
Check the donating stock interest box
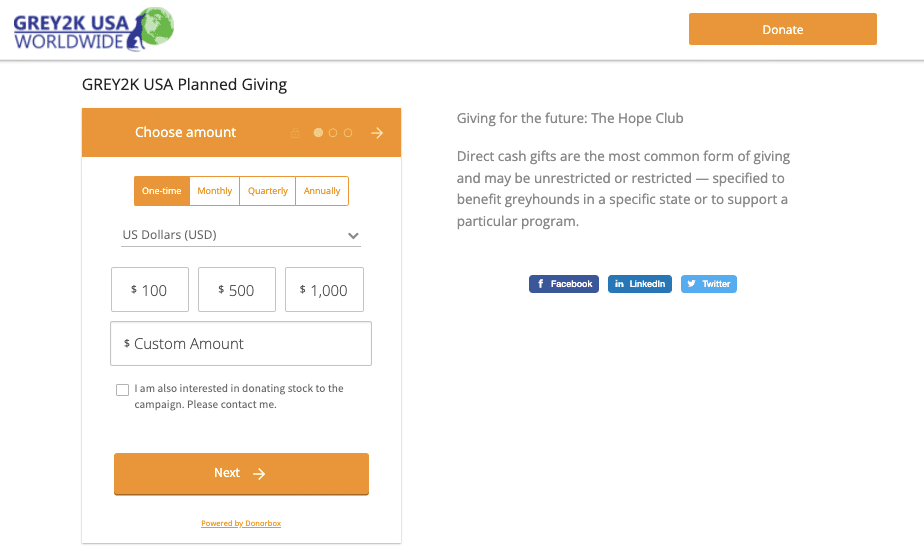123,390
